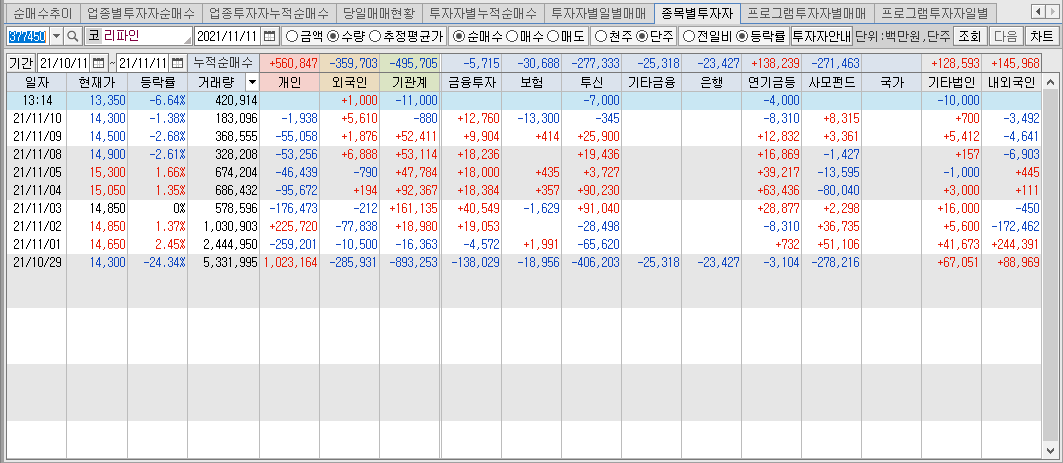
Task: Switch to the 순매수추이 tab
Action: [43, 12]
